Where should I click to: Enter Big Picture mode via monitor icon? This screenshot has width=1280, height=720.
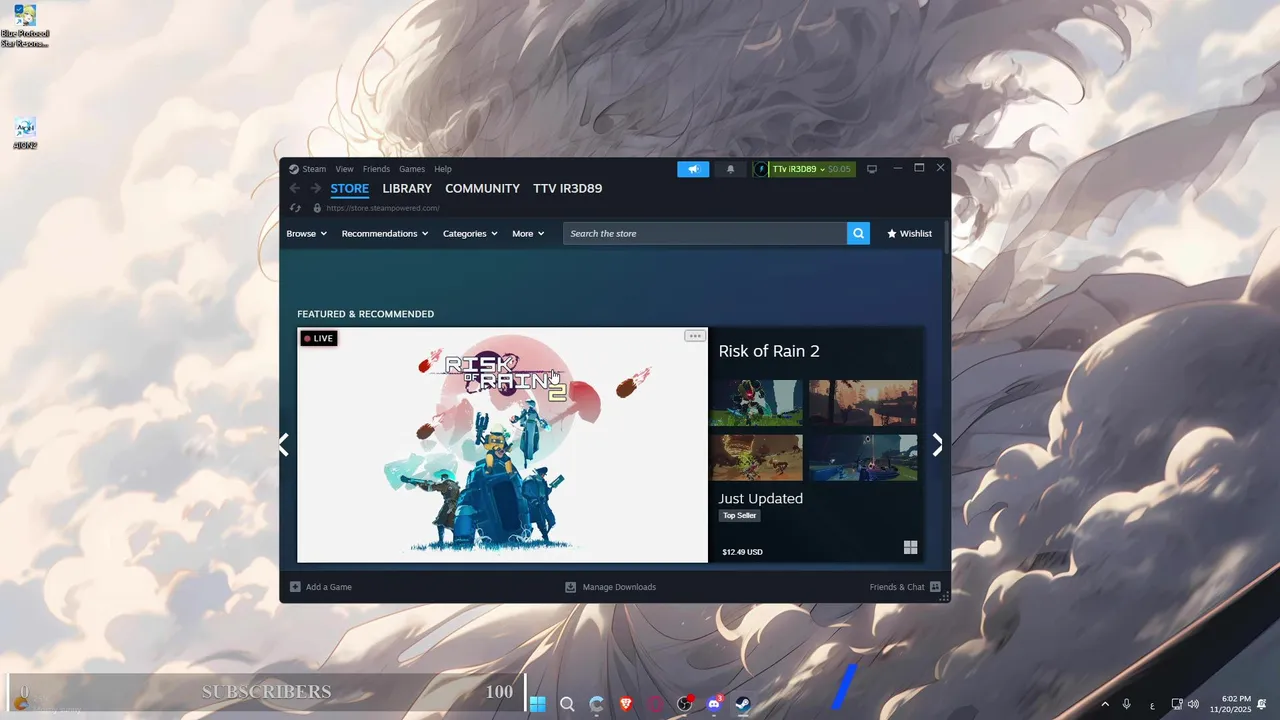pos(872,169)
